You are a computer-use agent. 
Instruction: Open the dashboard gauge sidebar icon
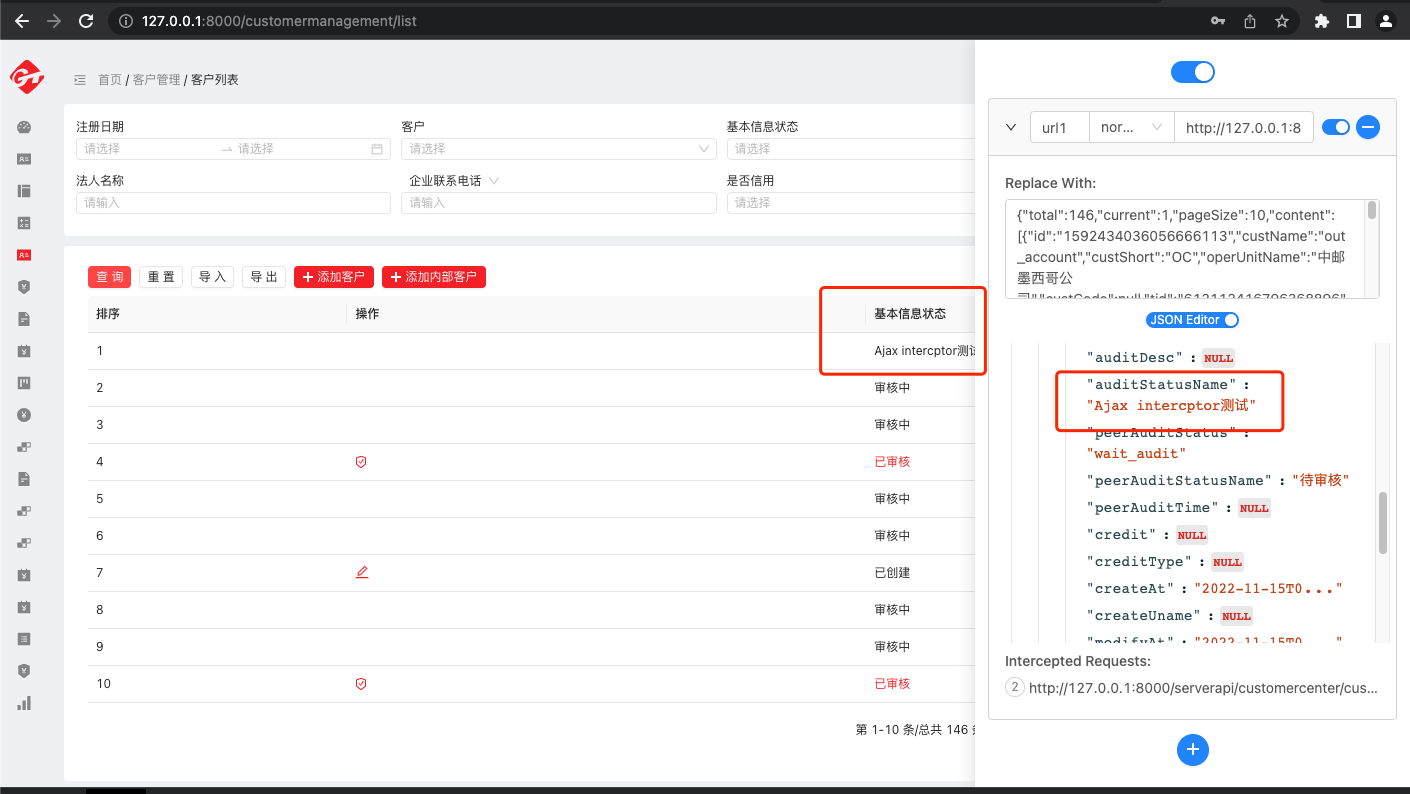24,127
